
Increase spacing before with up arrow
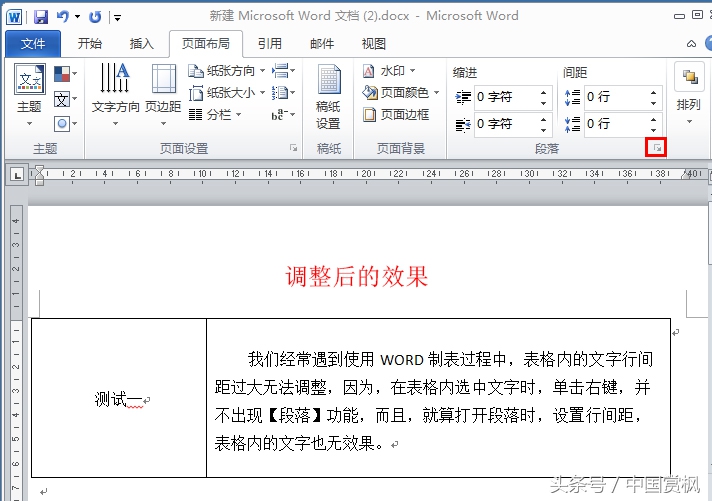click(x=653, y=92)
